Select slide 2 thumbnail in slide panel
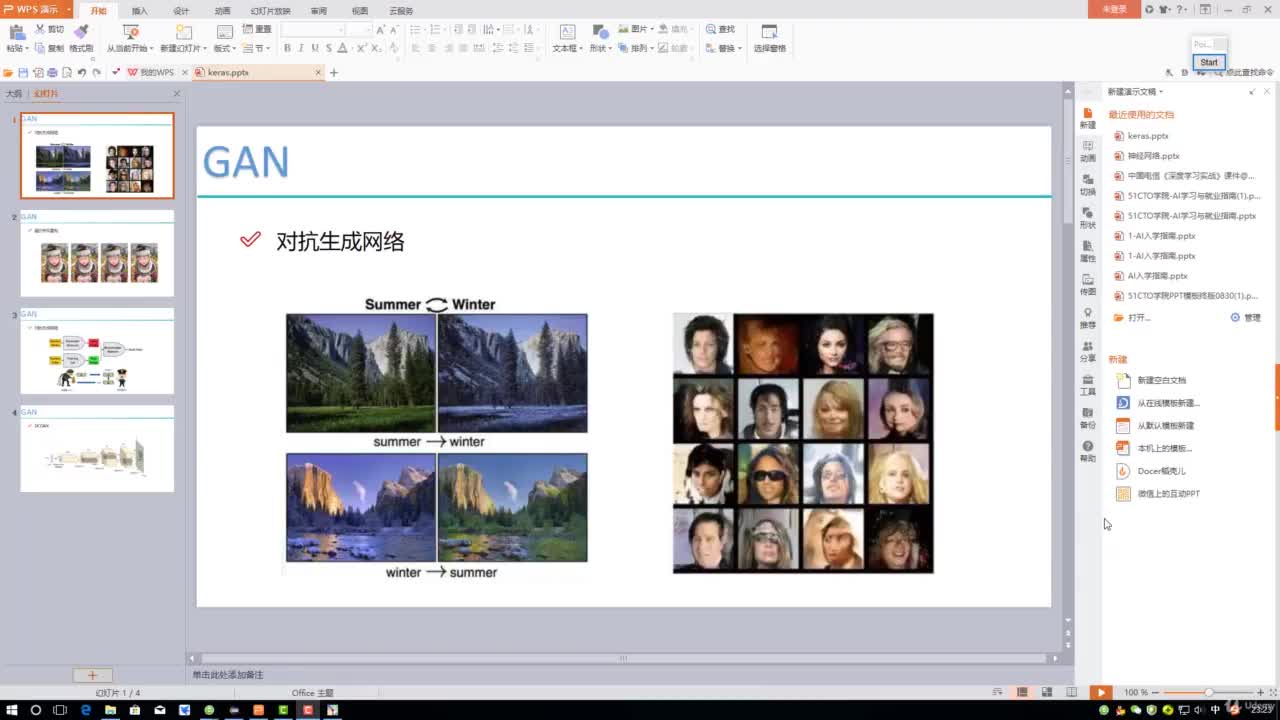Screen dimensions: 1280x720 point(97,253)
